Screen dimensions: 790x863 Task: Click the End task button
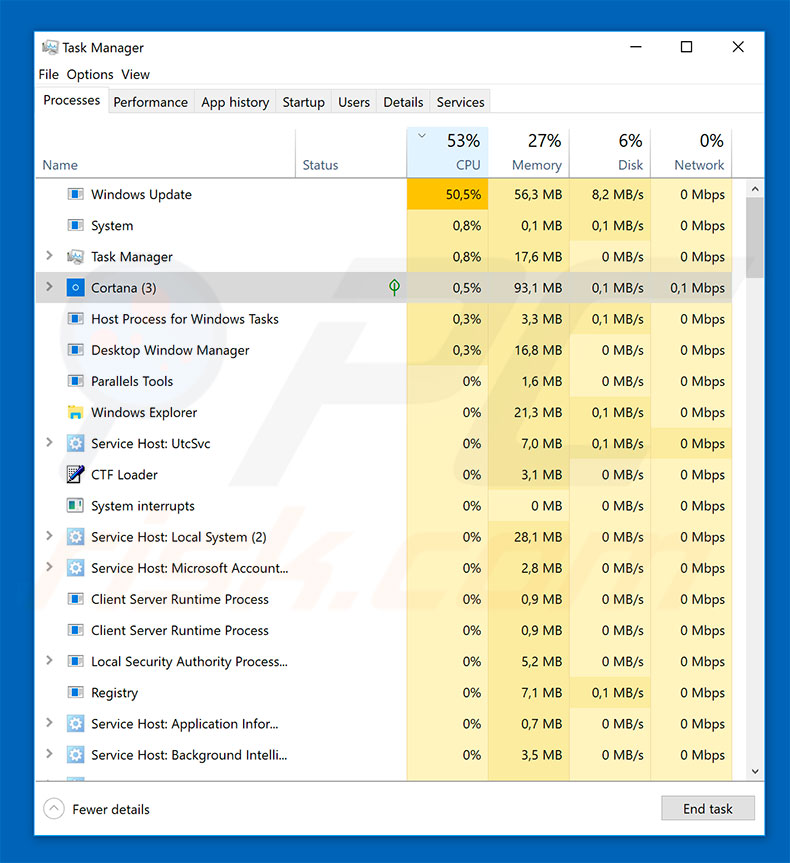707,809
